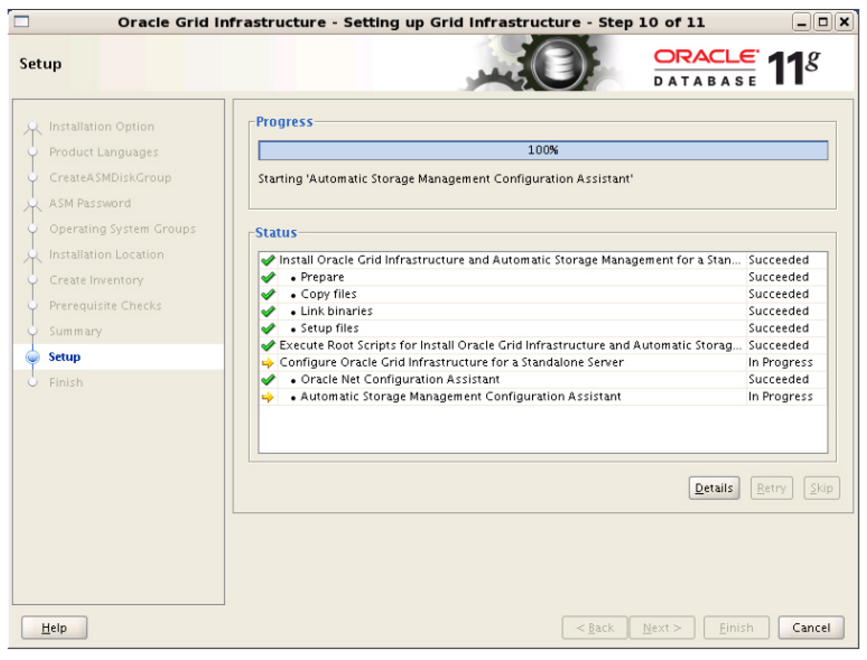Image resolution: width=867 pixels, height=660 pixels.
Task: Select Prerequisite Checks step in sidebar
Action: [x=105, y=306]
